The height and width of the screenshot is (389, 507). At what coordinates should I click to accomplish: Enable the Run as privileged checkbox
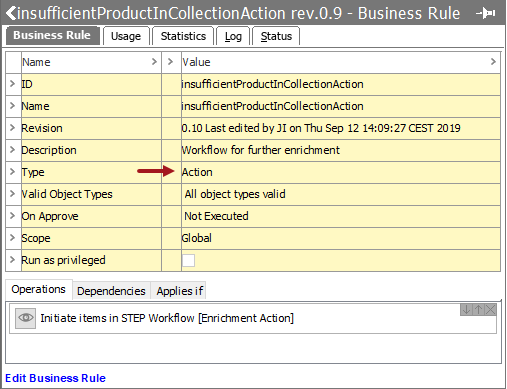188,260
